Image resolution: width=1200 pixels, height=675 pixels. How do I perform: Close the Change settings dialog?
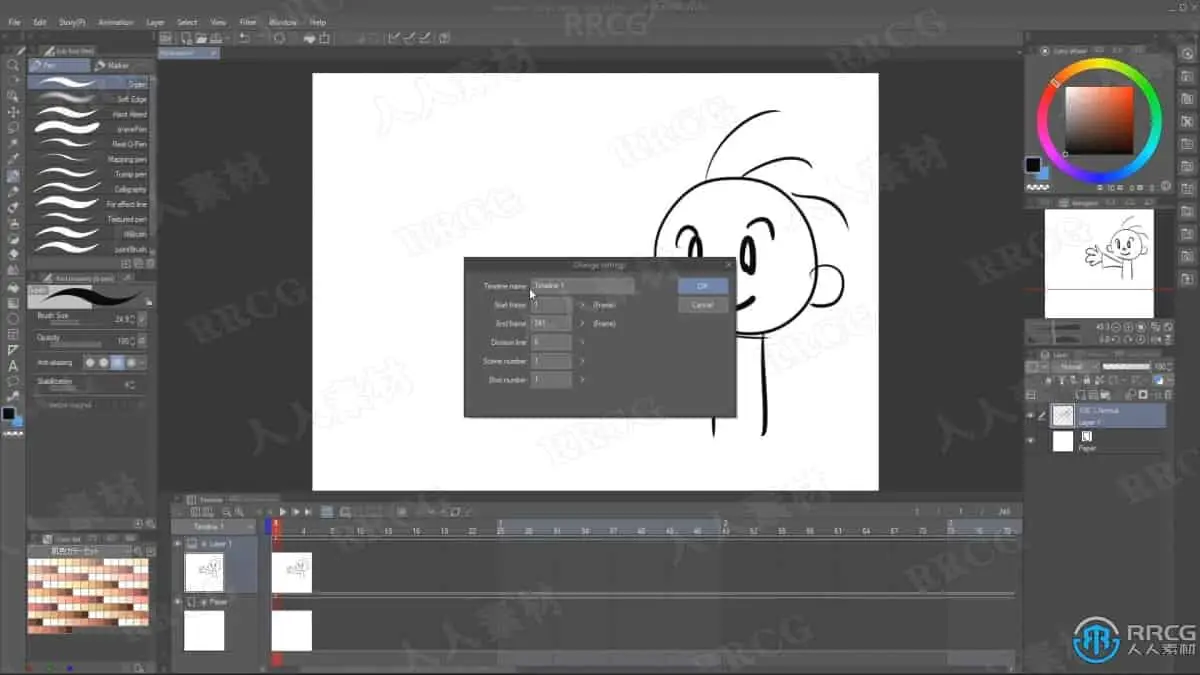pyautogui.click(x=727, y=265)
